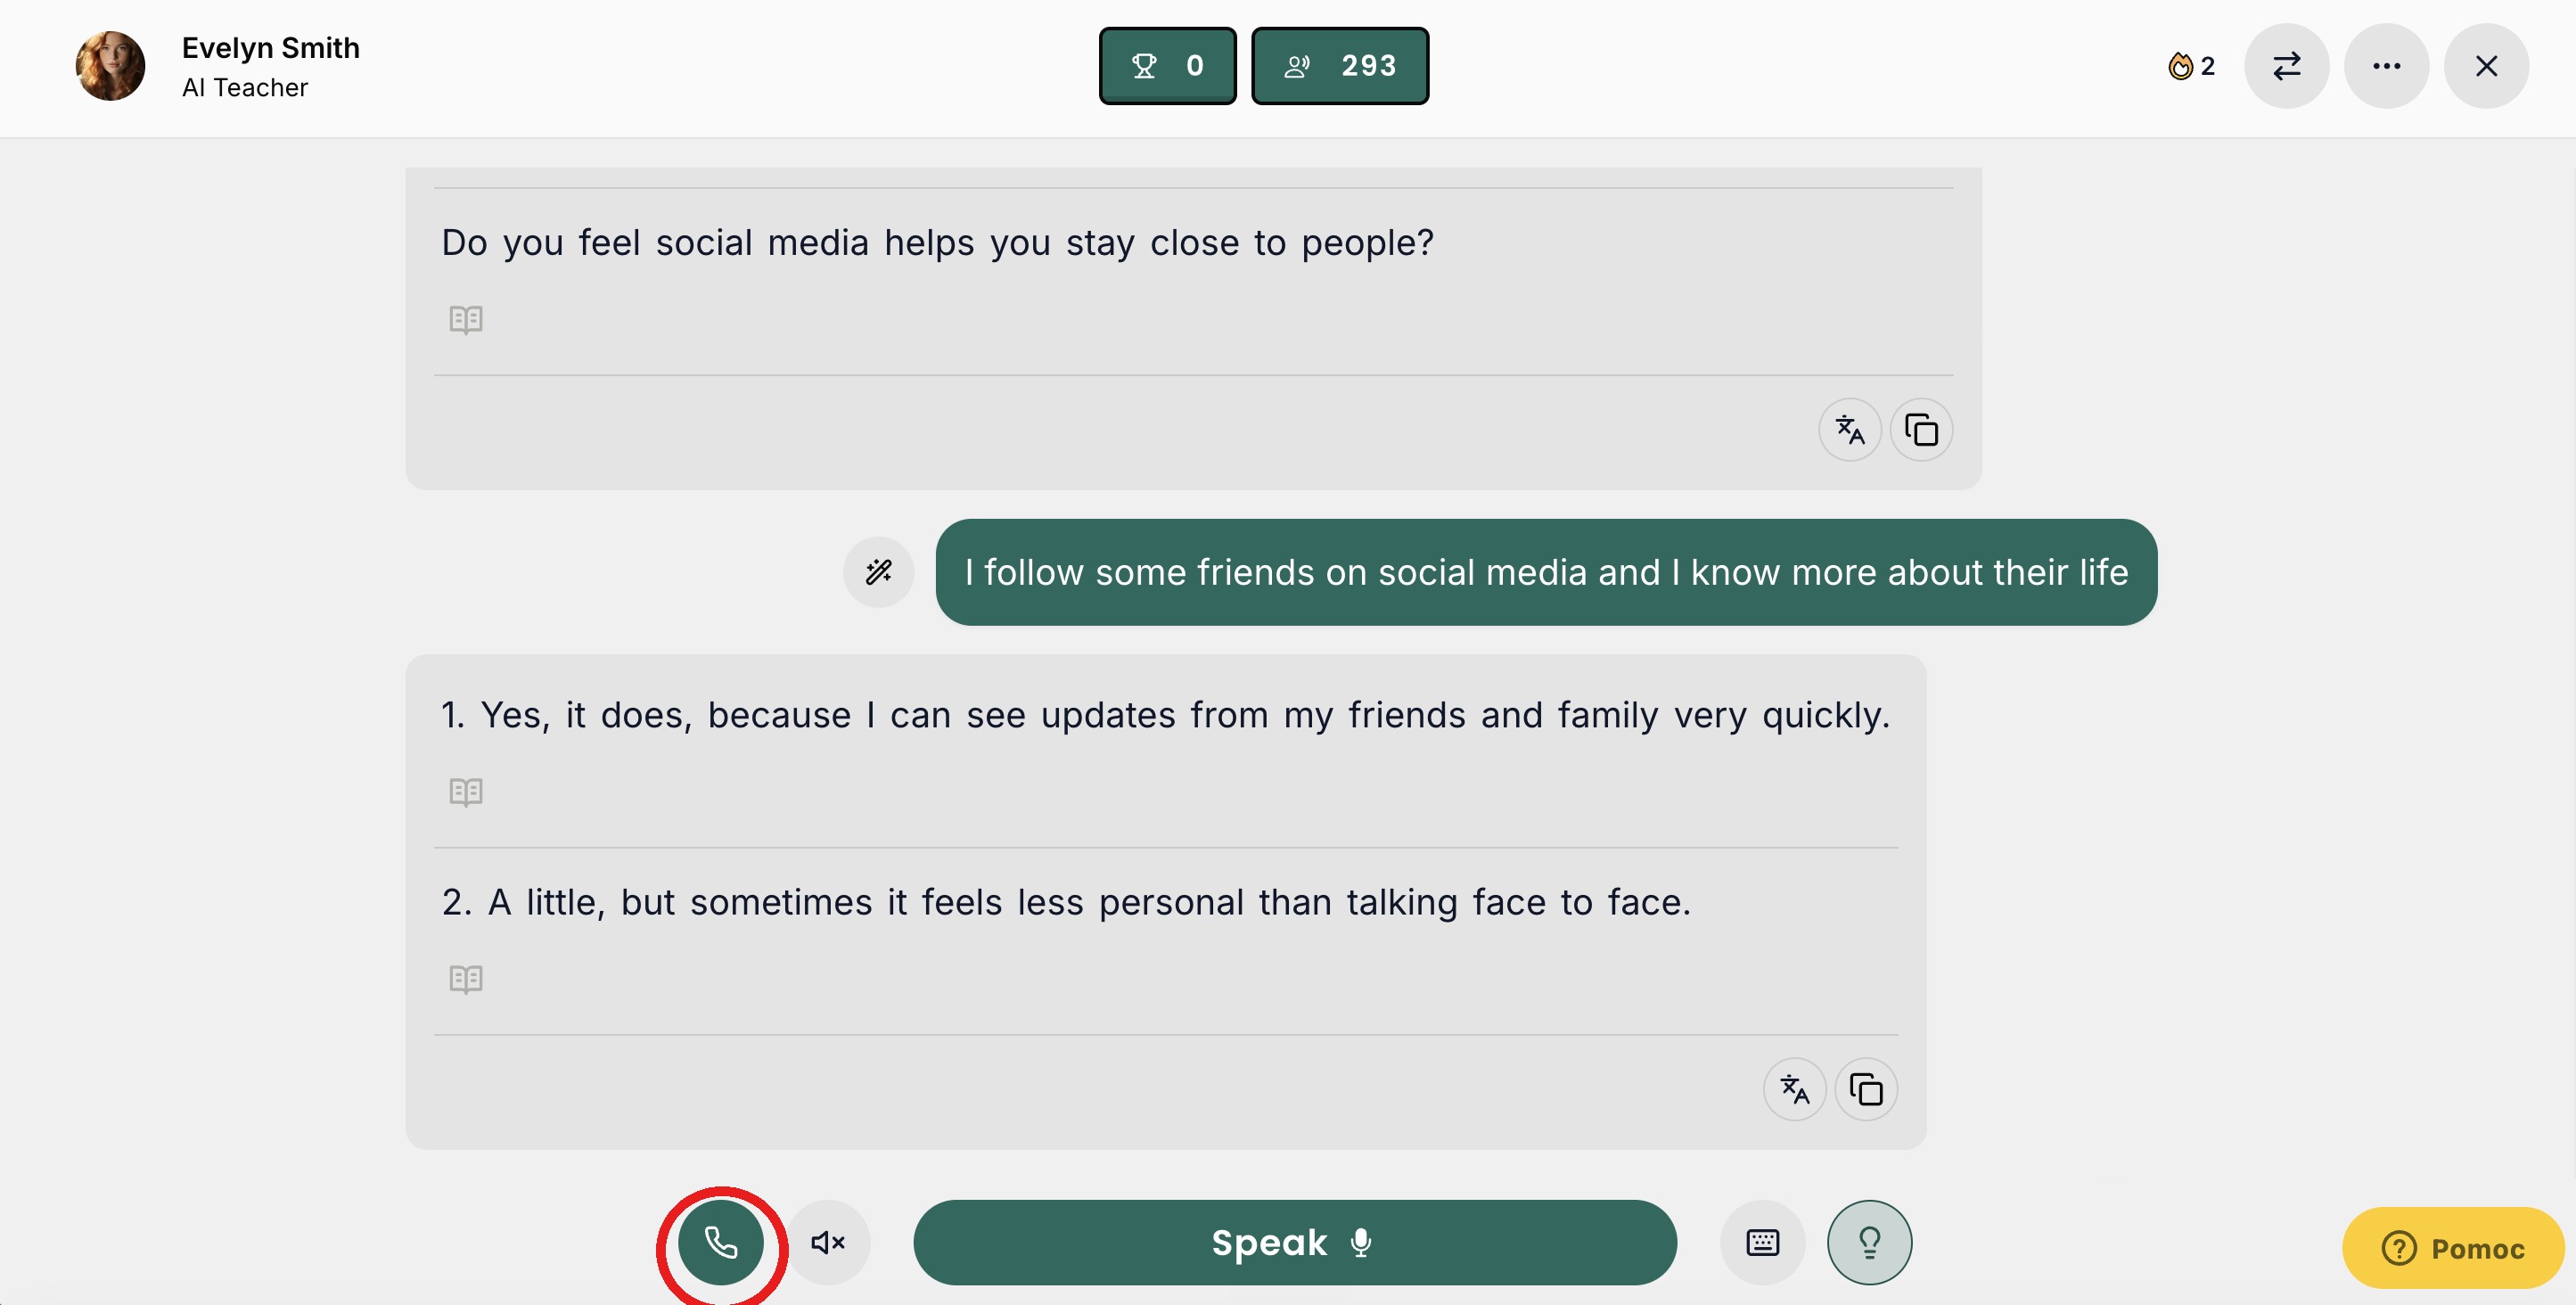Open the trophy score counter
Screen dimensions: 2576x1305
(x=1167, y=66)
